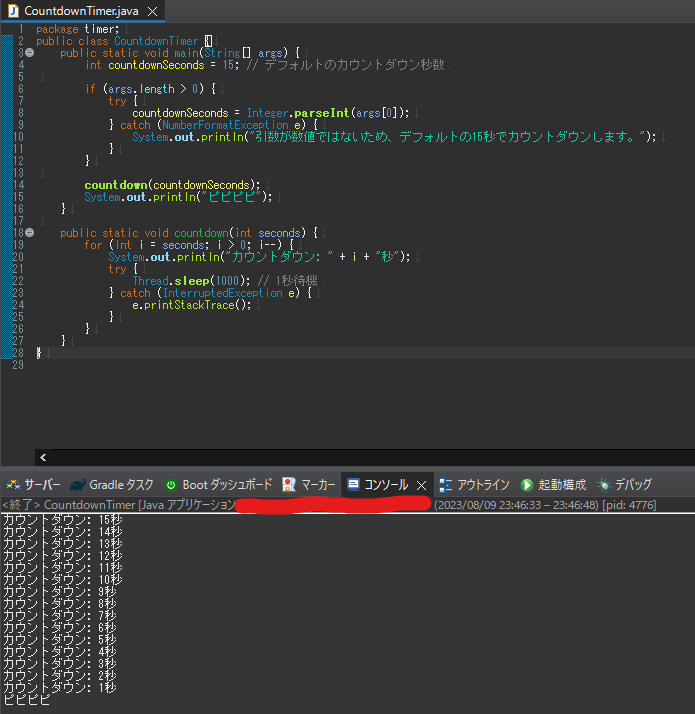Select the CountdownTimer.java editor tab
The height and width of the screenshot is (714, 695).
80,11
